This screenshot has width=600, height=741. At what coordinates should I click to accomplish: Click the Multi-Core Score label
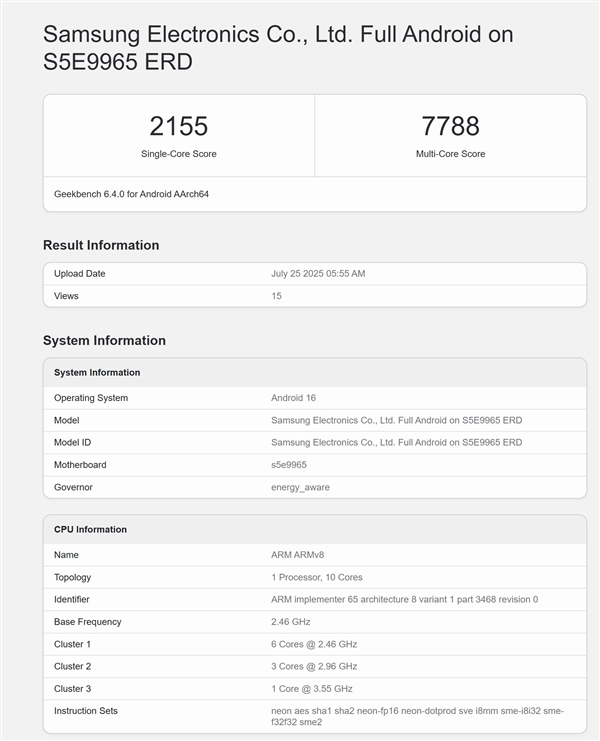pos(450,154)
